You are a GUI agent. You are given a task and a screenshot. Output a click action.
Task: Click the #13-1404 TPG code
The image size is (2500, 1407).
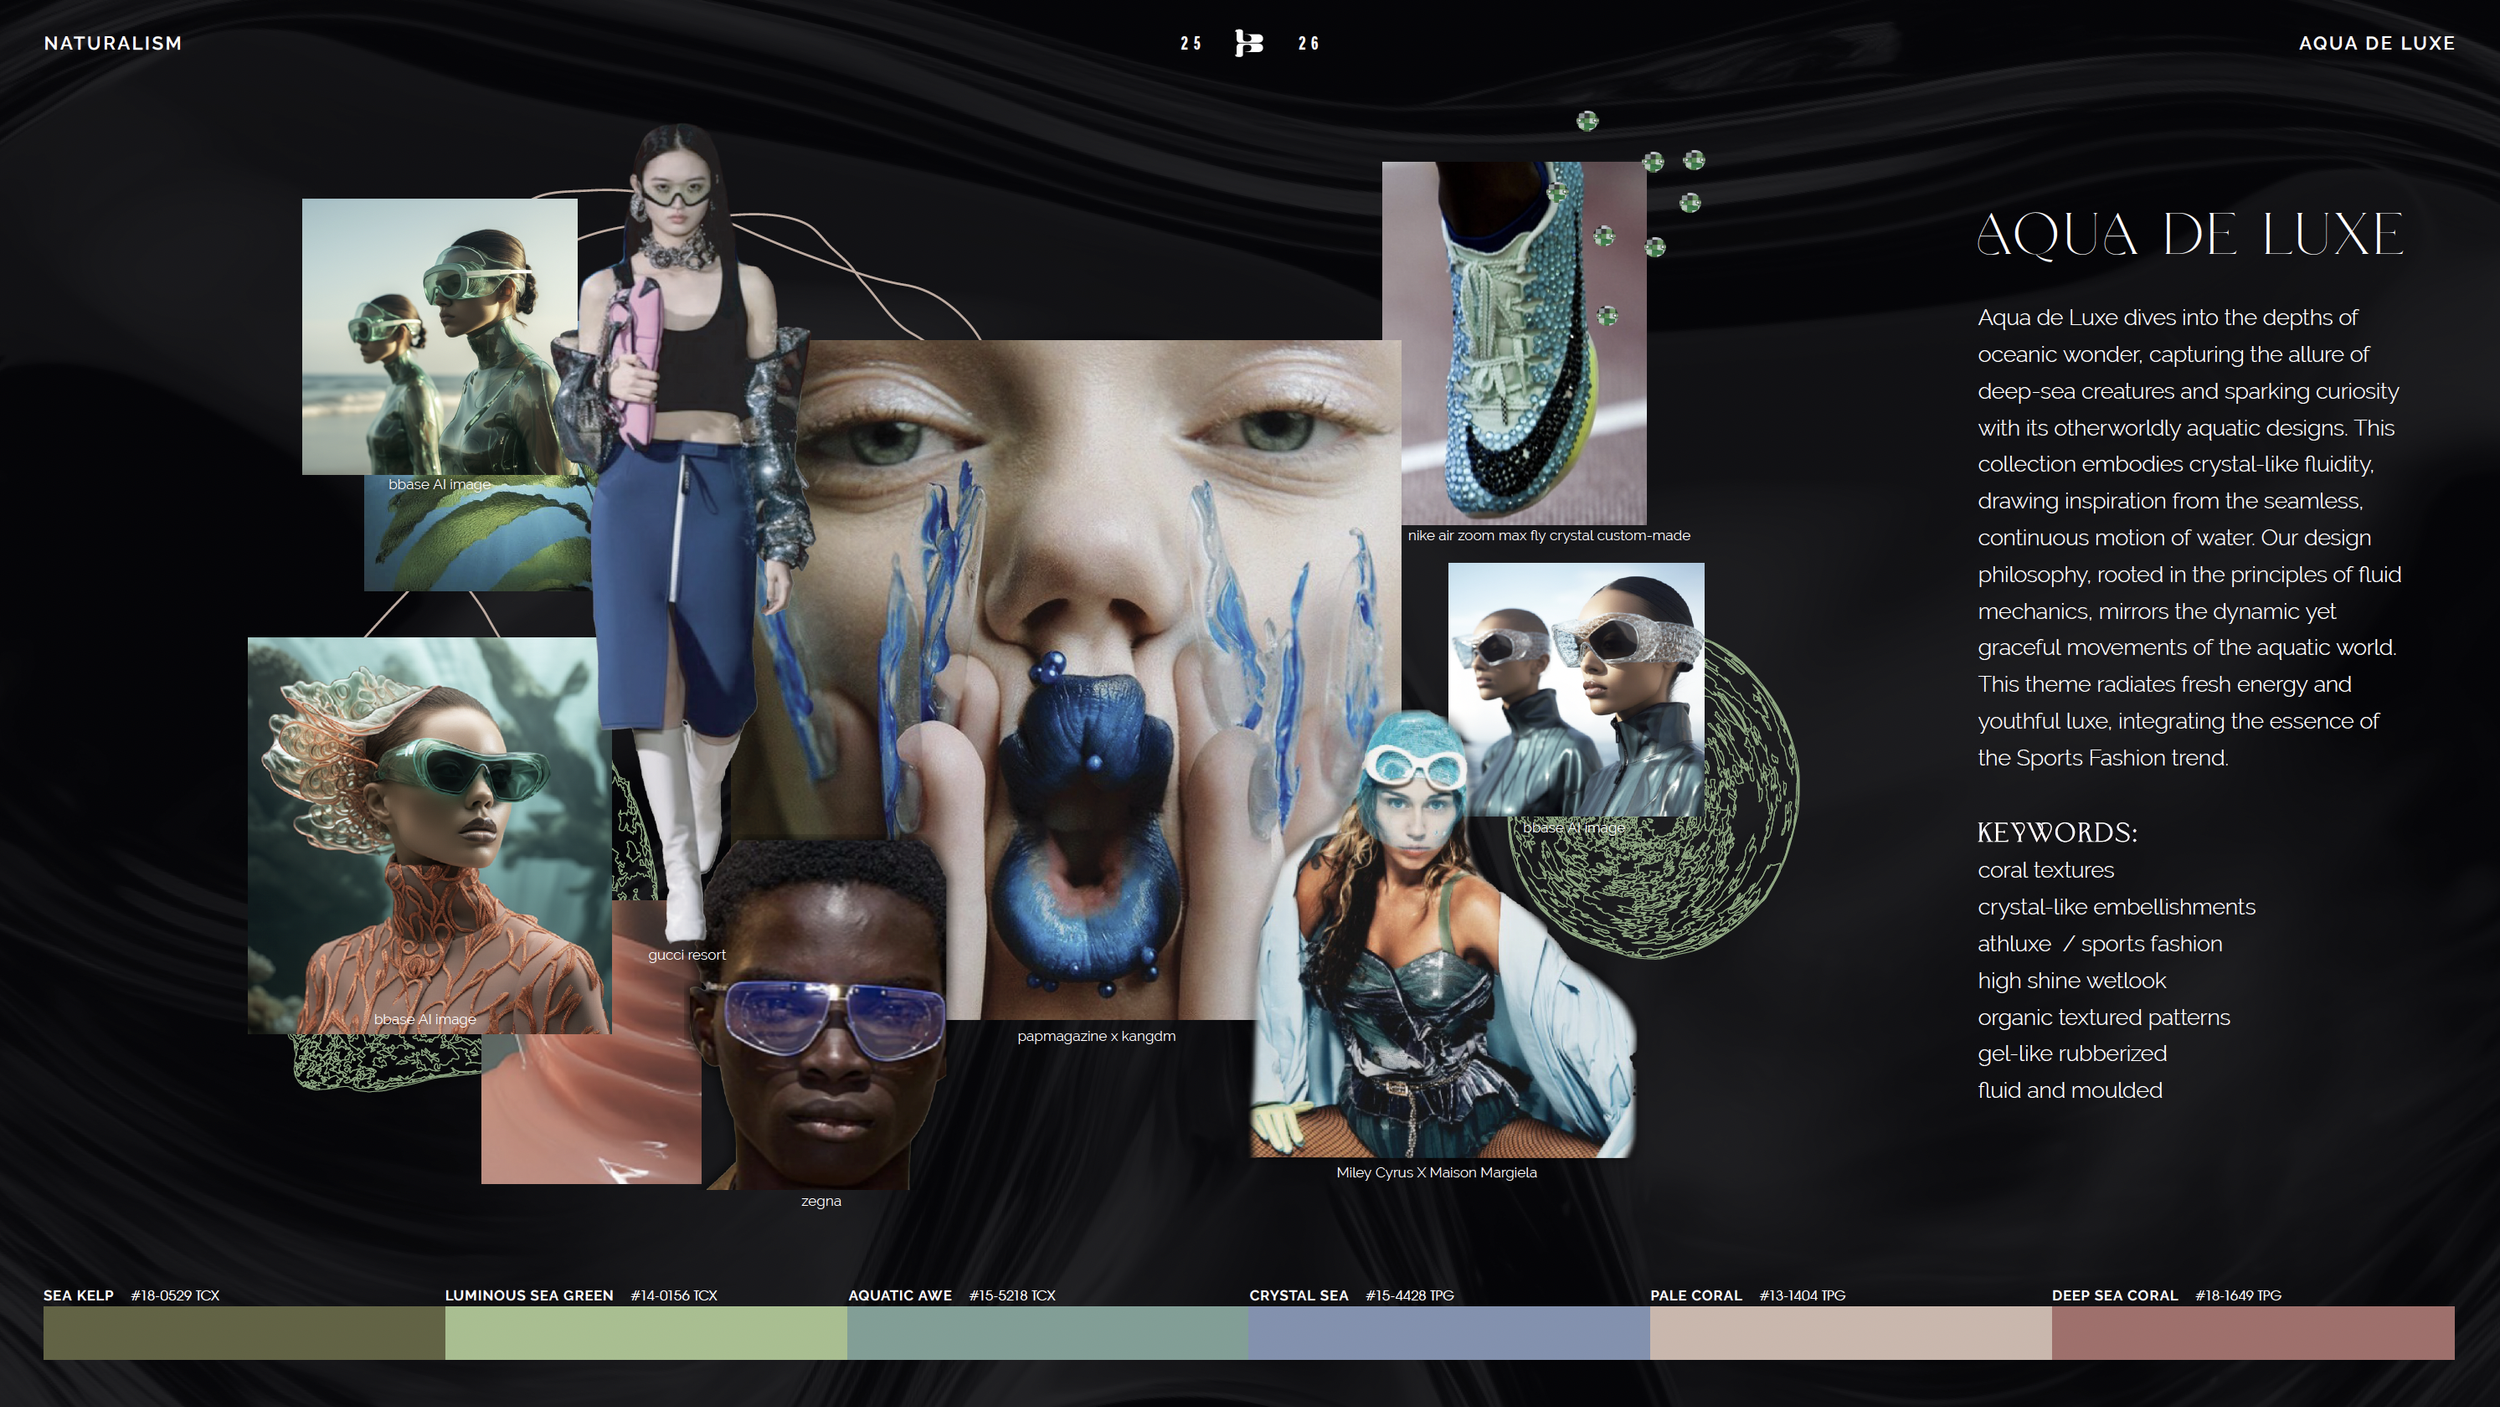(1802, 1295)
